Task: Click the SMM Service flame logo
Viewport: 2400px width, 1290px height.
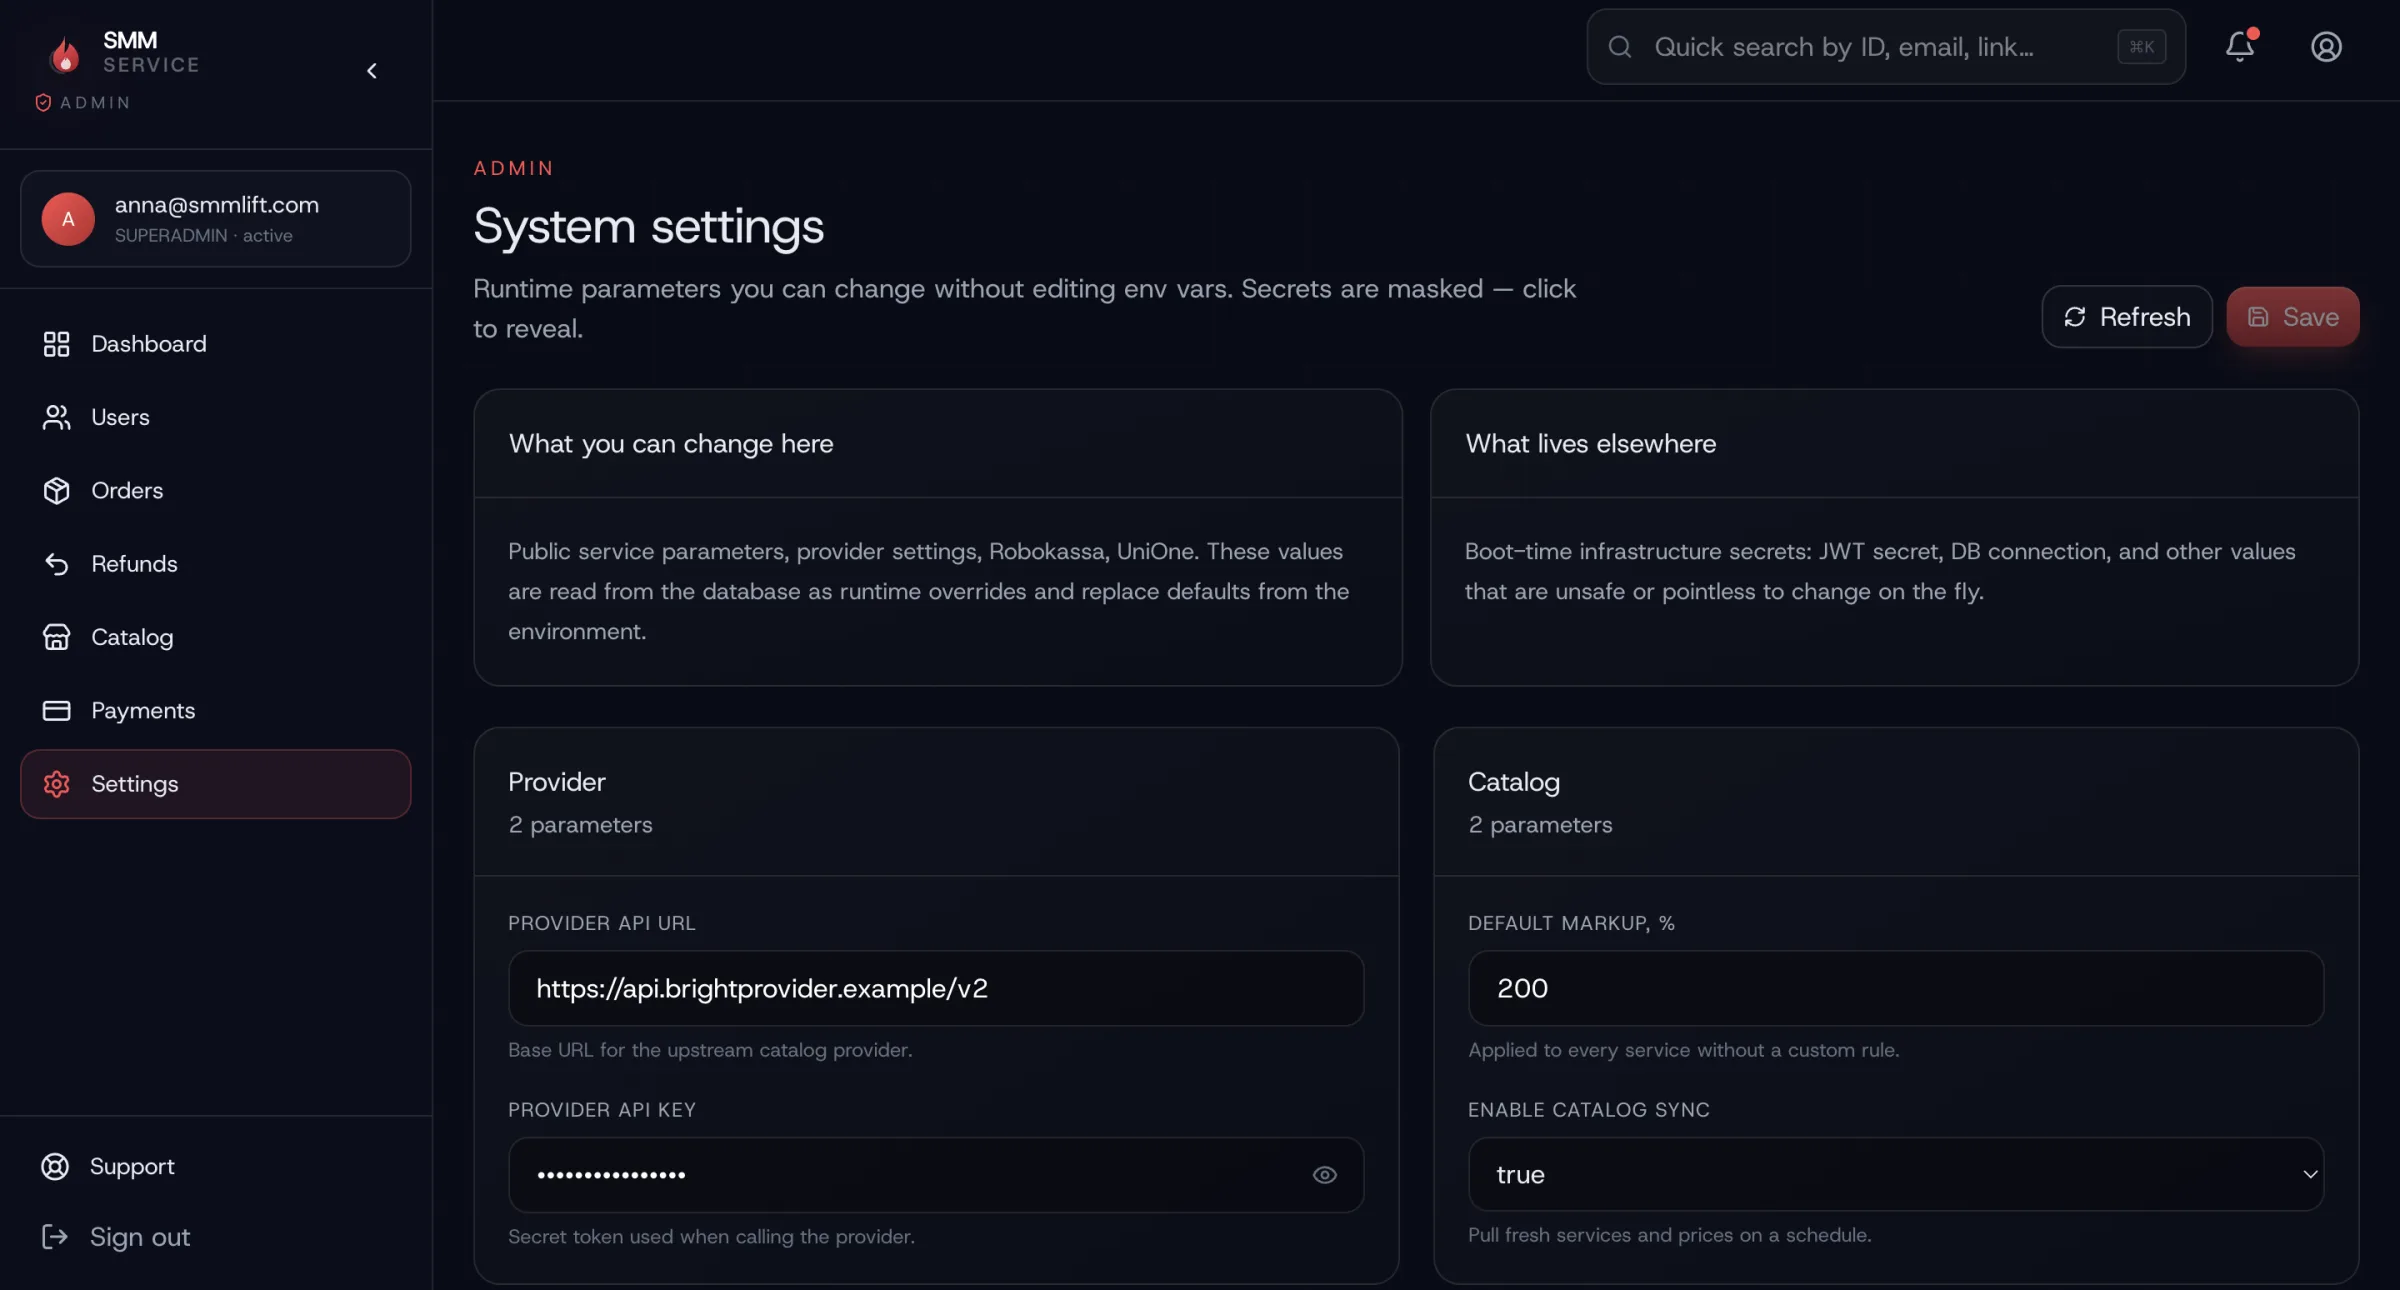Action: (65, 55)
